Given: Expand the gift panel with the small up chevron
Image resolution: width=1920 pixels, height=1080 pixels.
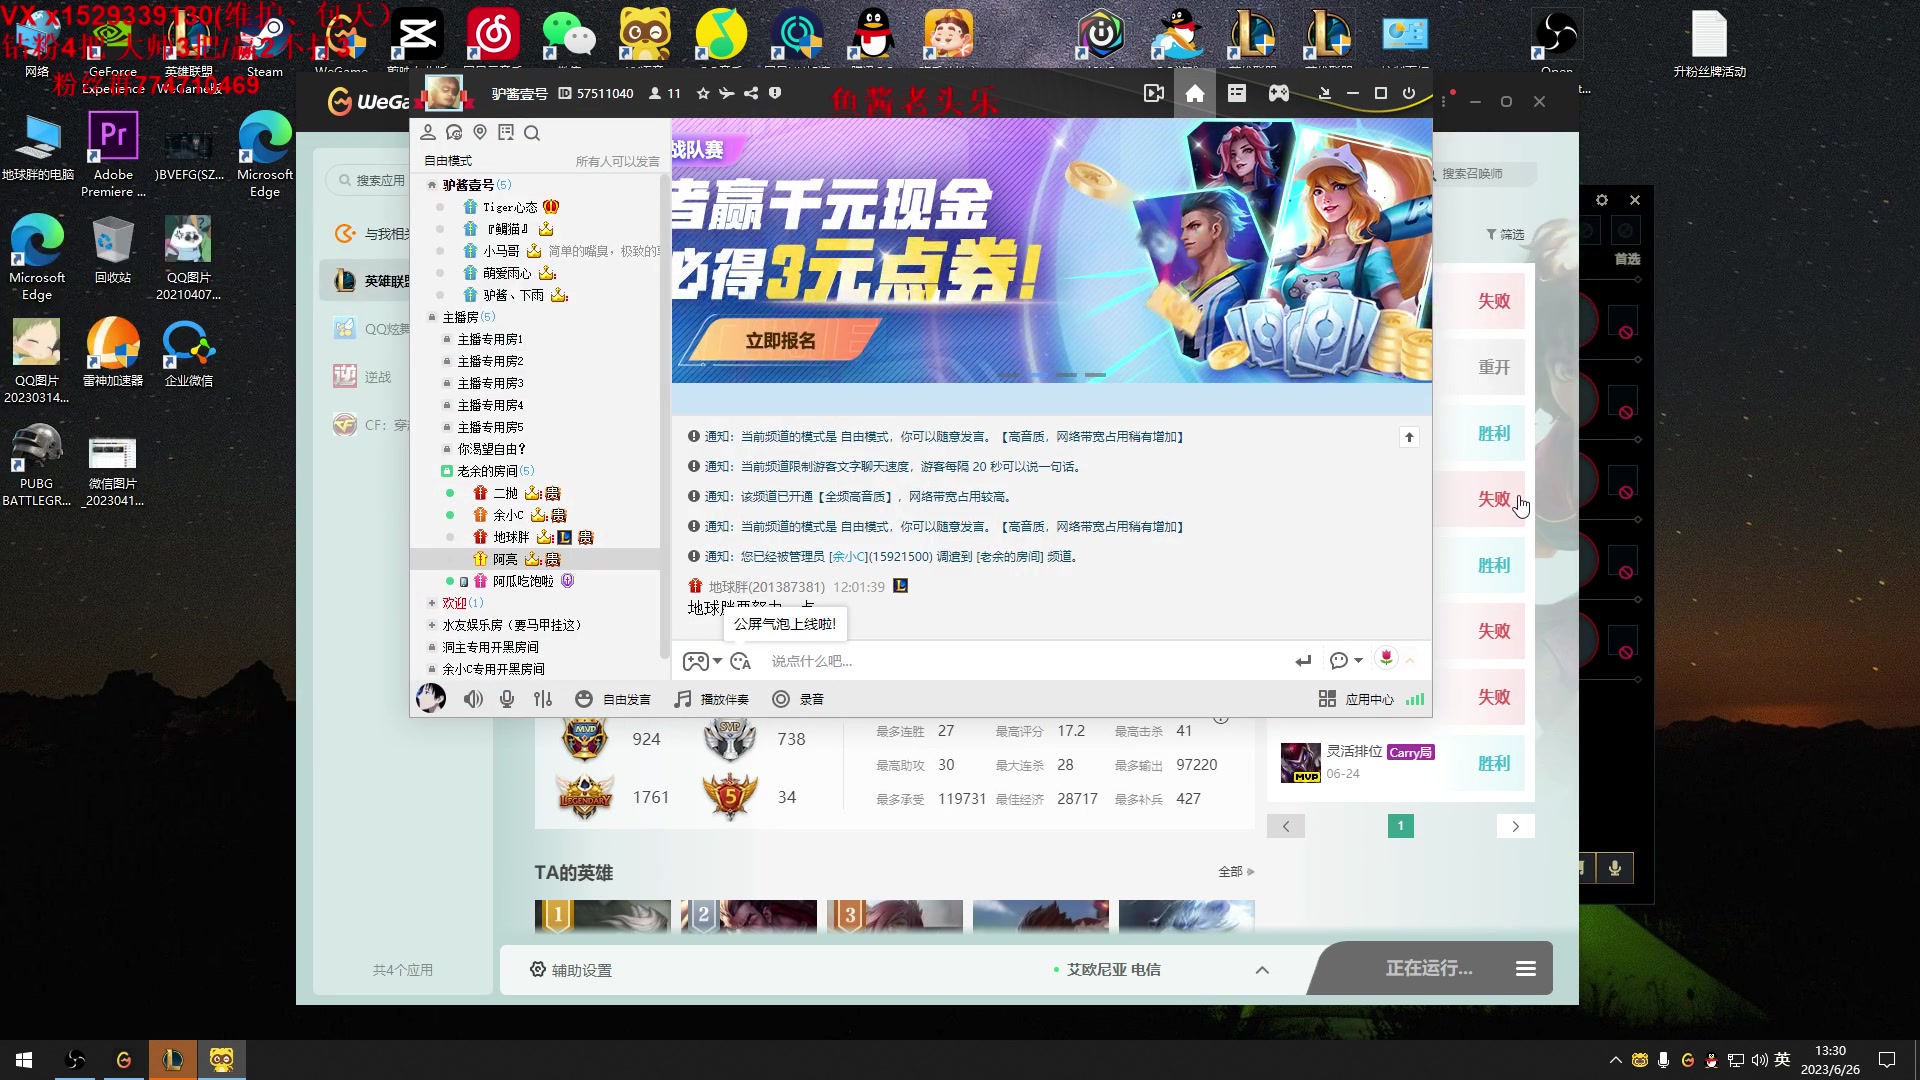Looking at the screenshot, I should tap(1410, 661).
